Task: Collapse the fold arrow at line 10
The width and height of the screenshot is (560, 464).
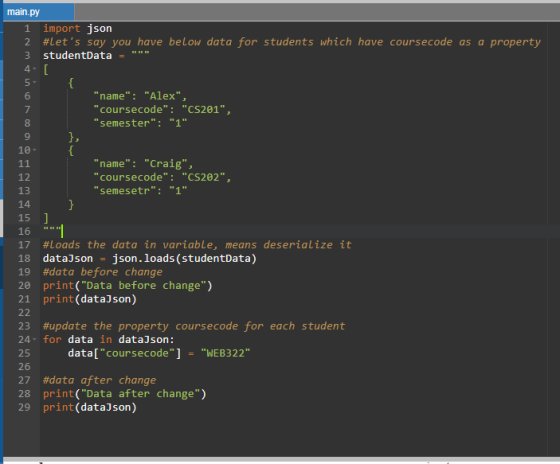Action: (35, 150)
